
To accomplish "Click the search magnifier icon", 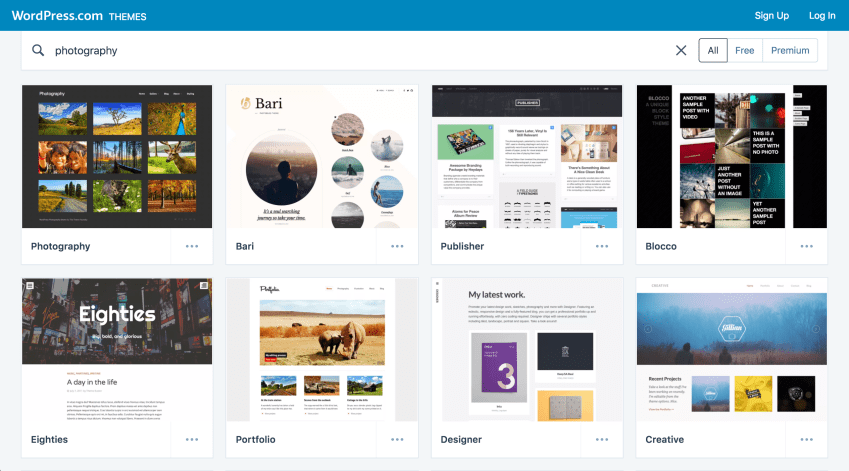I will point(38,50).
